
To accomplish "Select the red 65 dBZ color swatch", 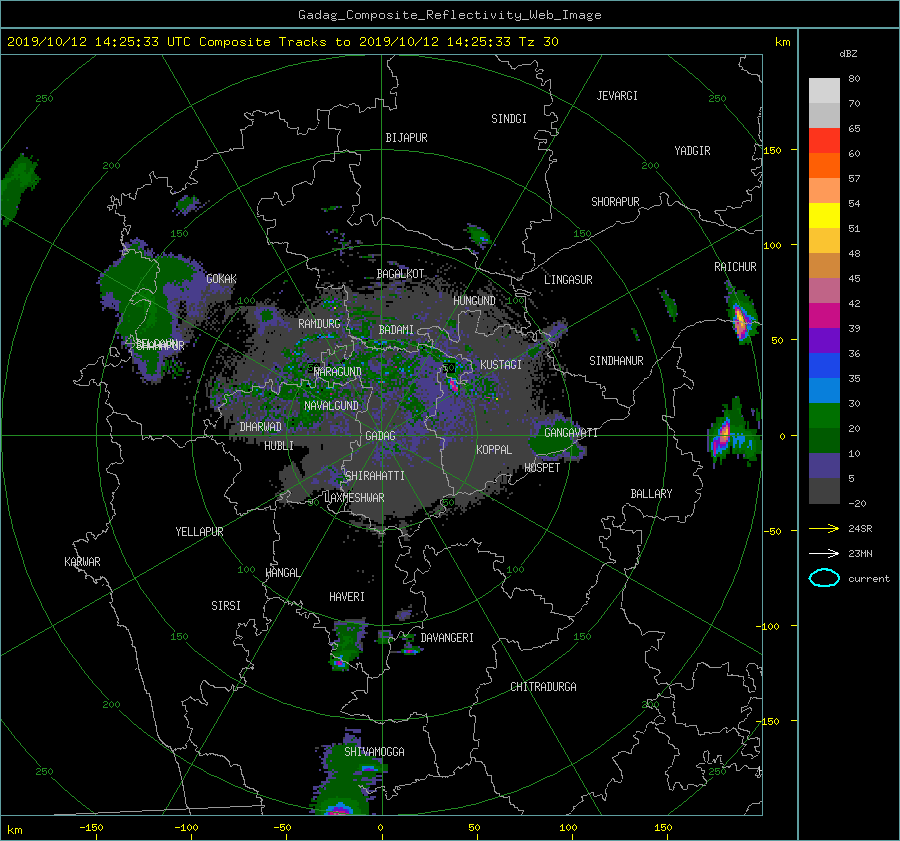I will coord(824,140).
